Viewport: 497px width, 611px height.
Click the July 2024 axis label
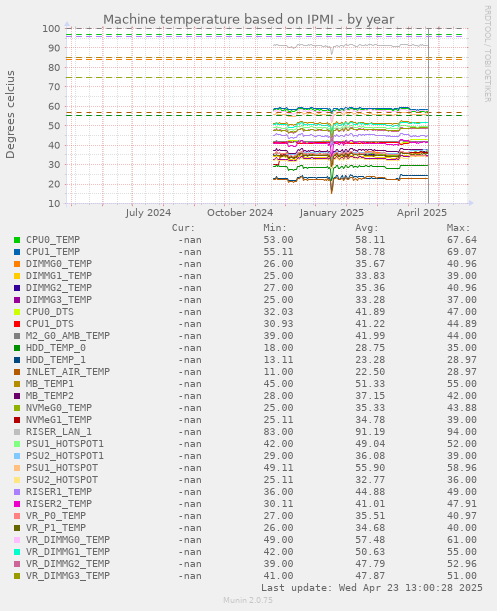coord(148,213)
